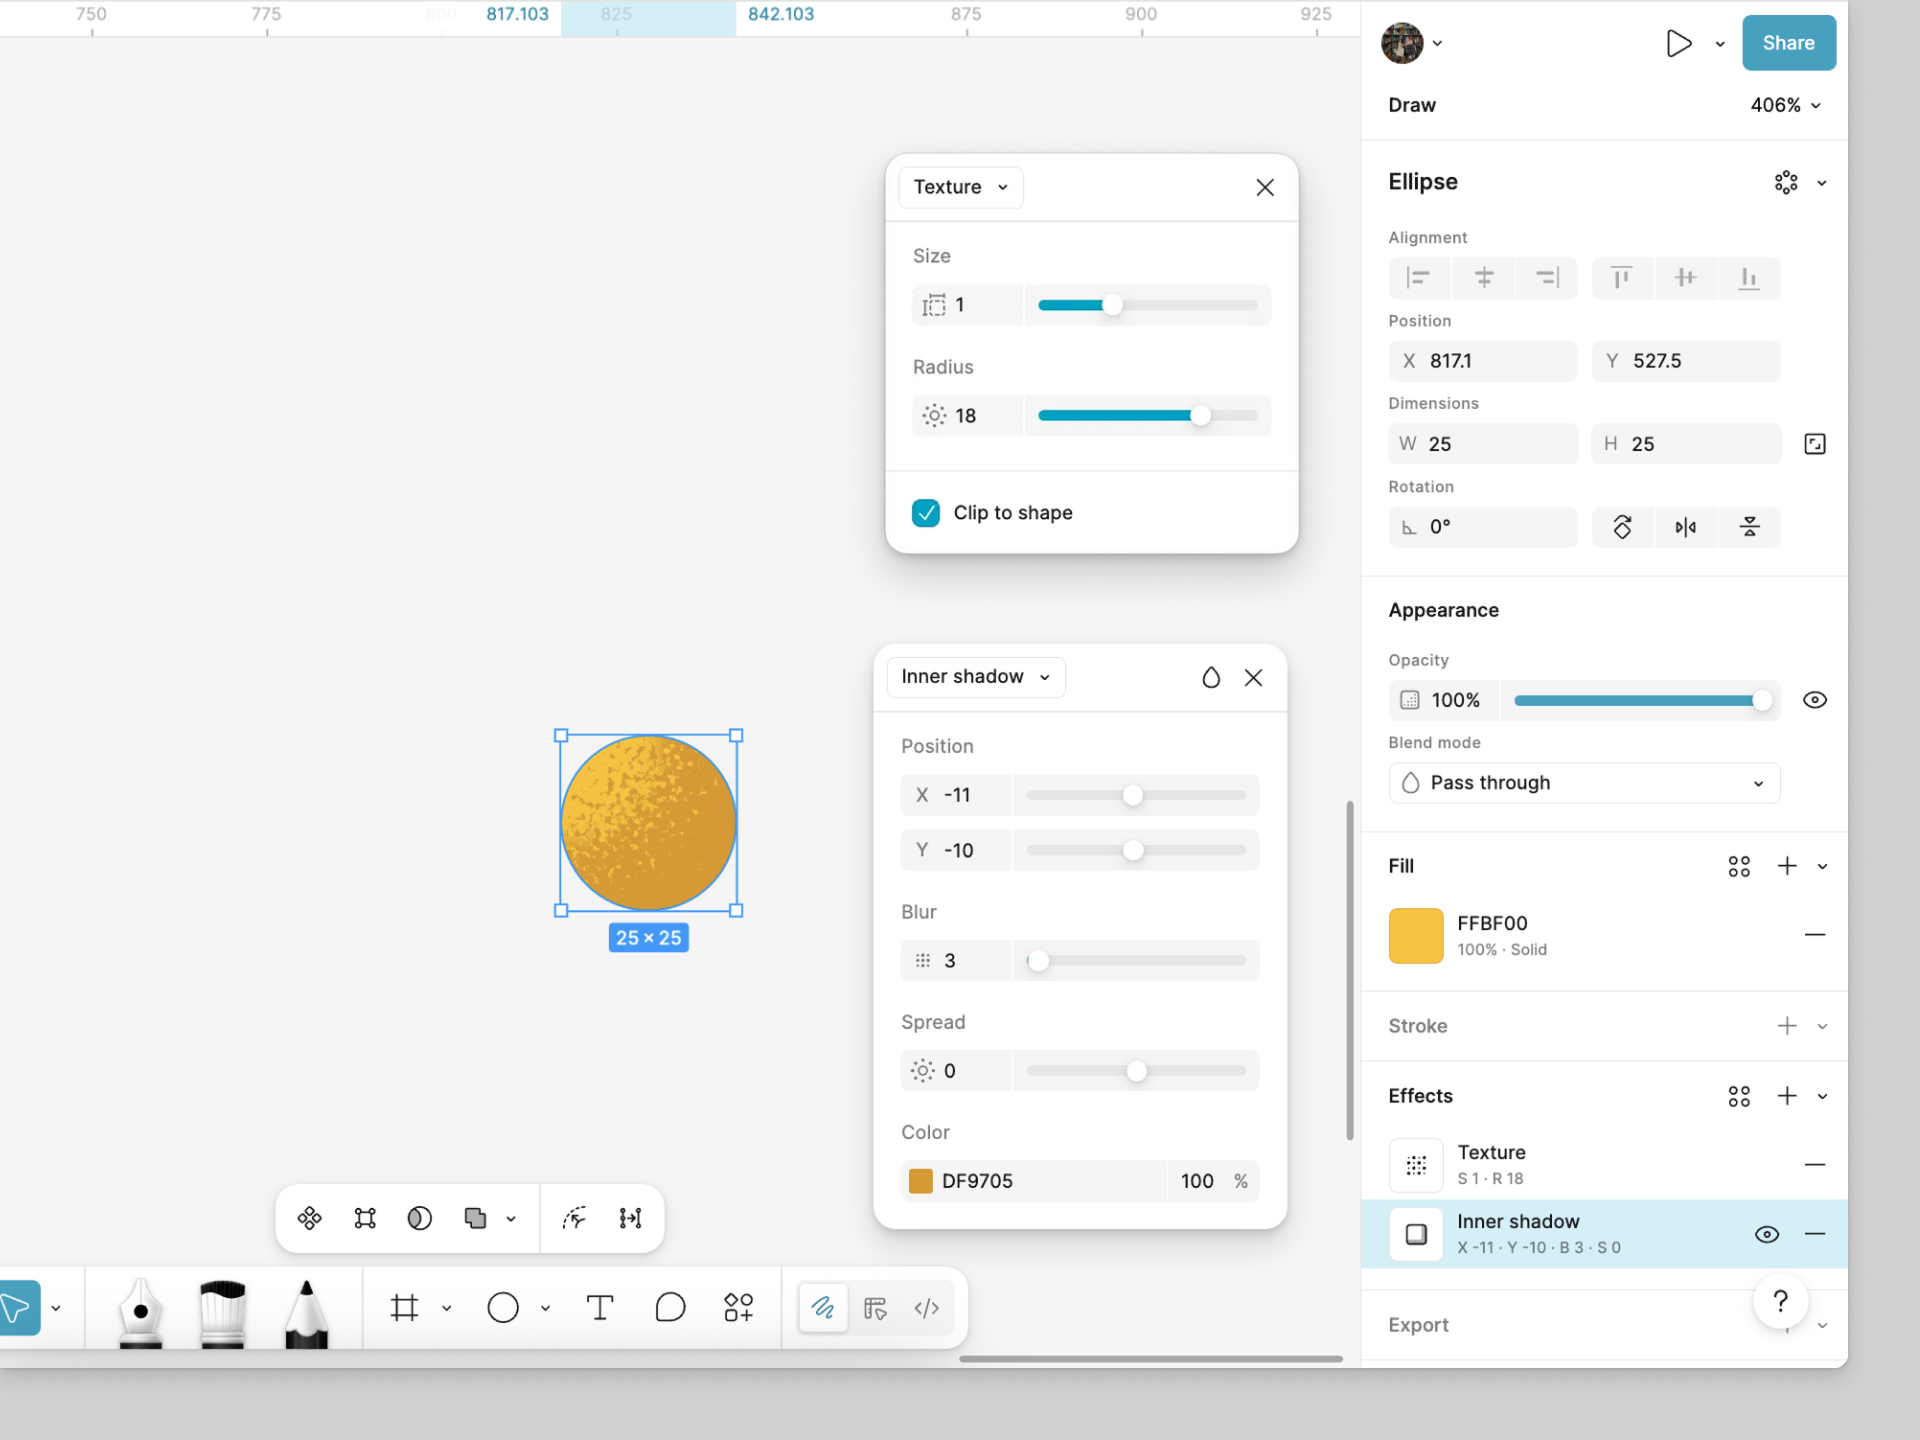Open the Inner shadow type dropdown

coord(975,677)
